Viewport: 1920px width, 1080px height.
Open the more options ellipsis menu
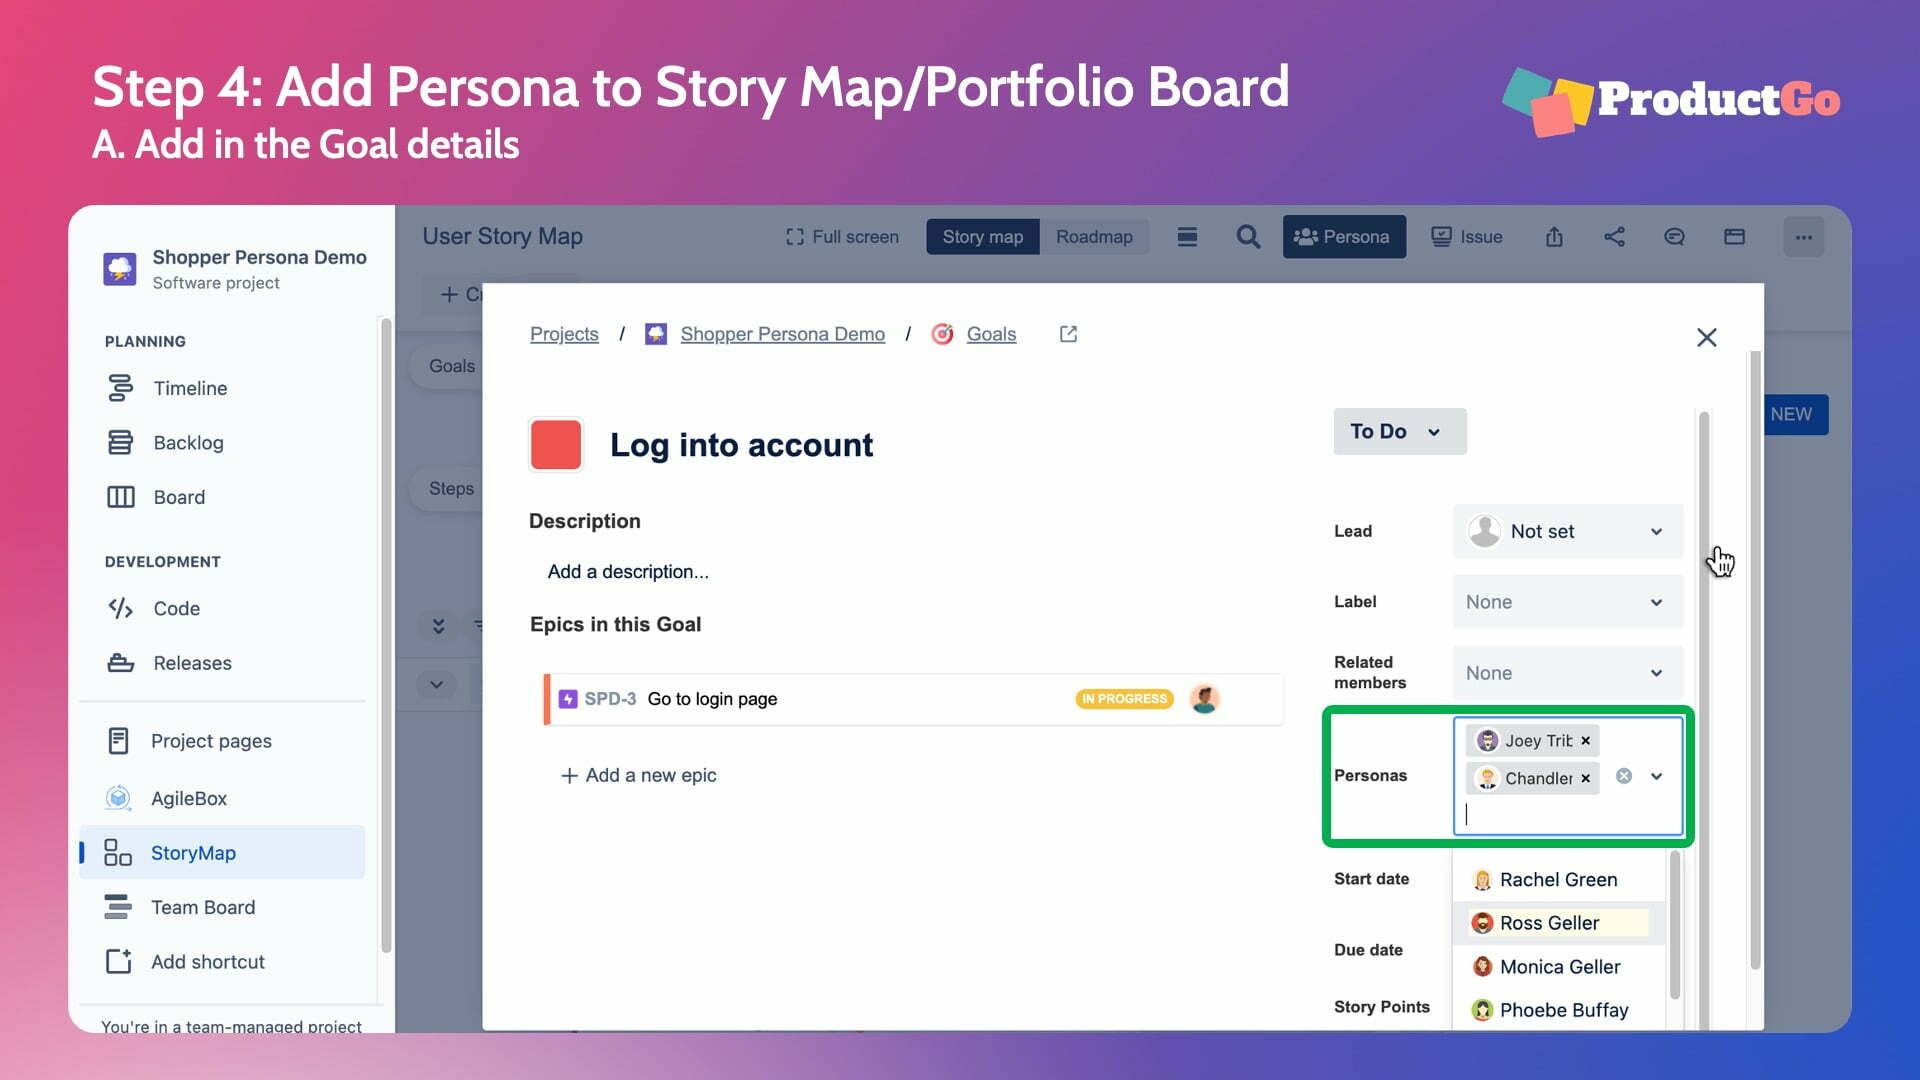[1803, 237]
